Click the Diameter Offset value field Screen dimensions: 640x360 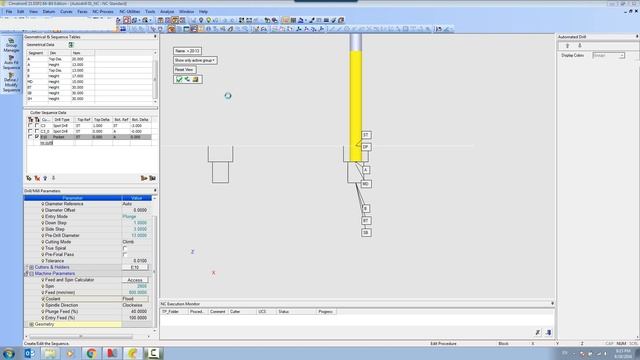coord(136,210)
